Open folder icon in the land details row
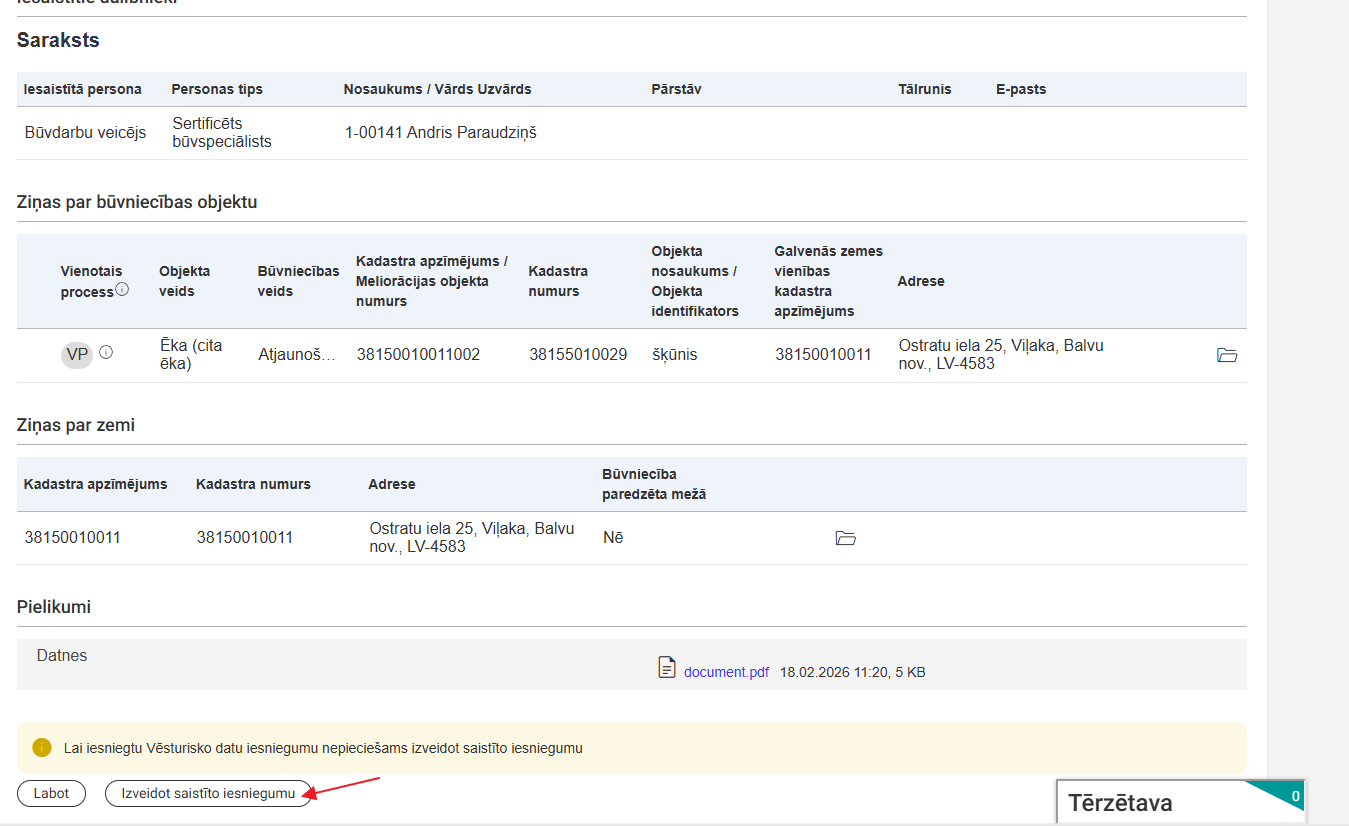 pos(845,538)
